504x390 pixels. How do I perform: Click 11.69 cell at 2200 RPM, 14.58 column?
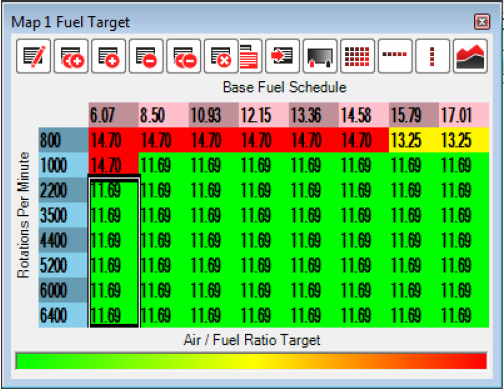click(364, 190)
